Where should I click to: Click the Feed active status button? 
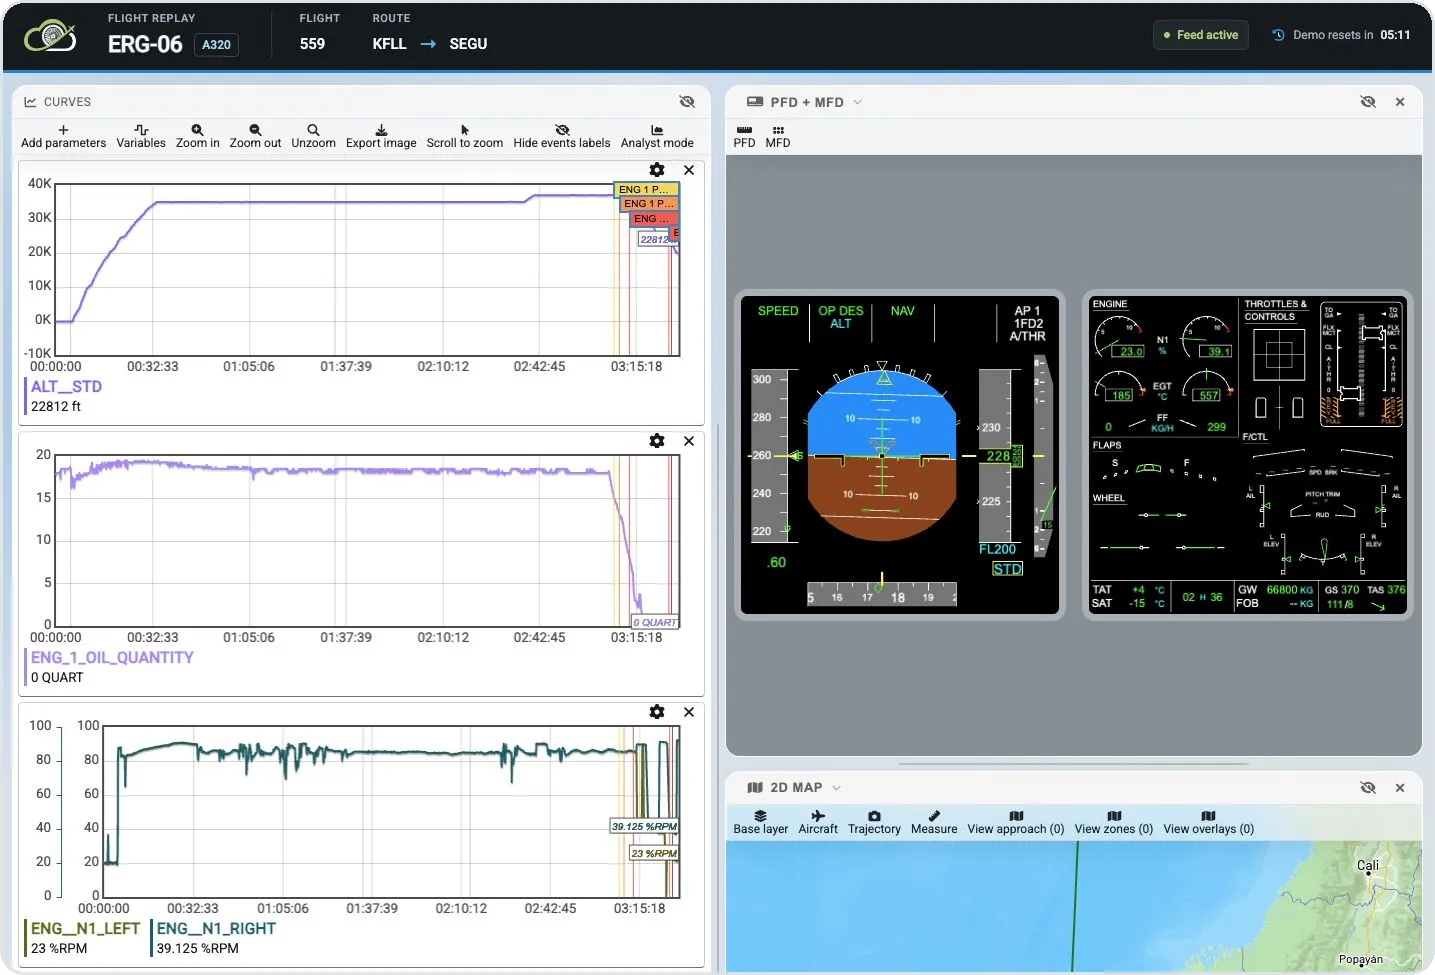1200,35
